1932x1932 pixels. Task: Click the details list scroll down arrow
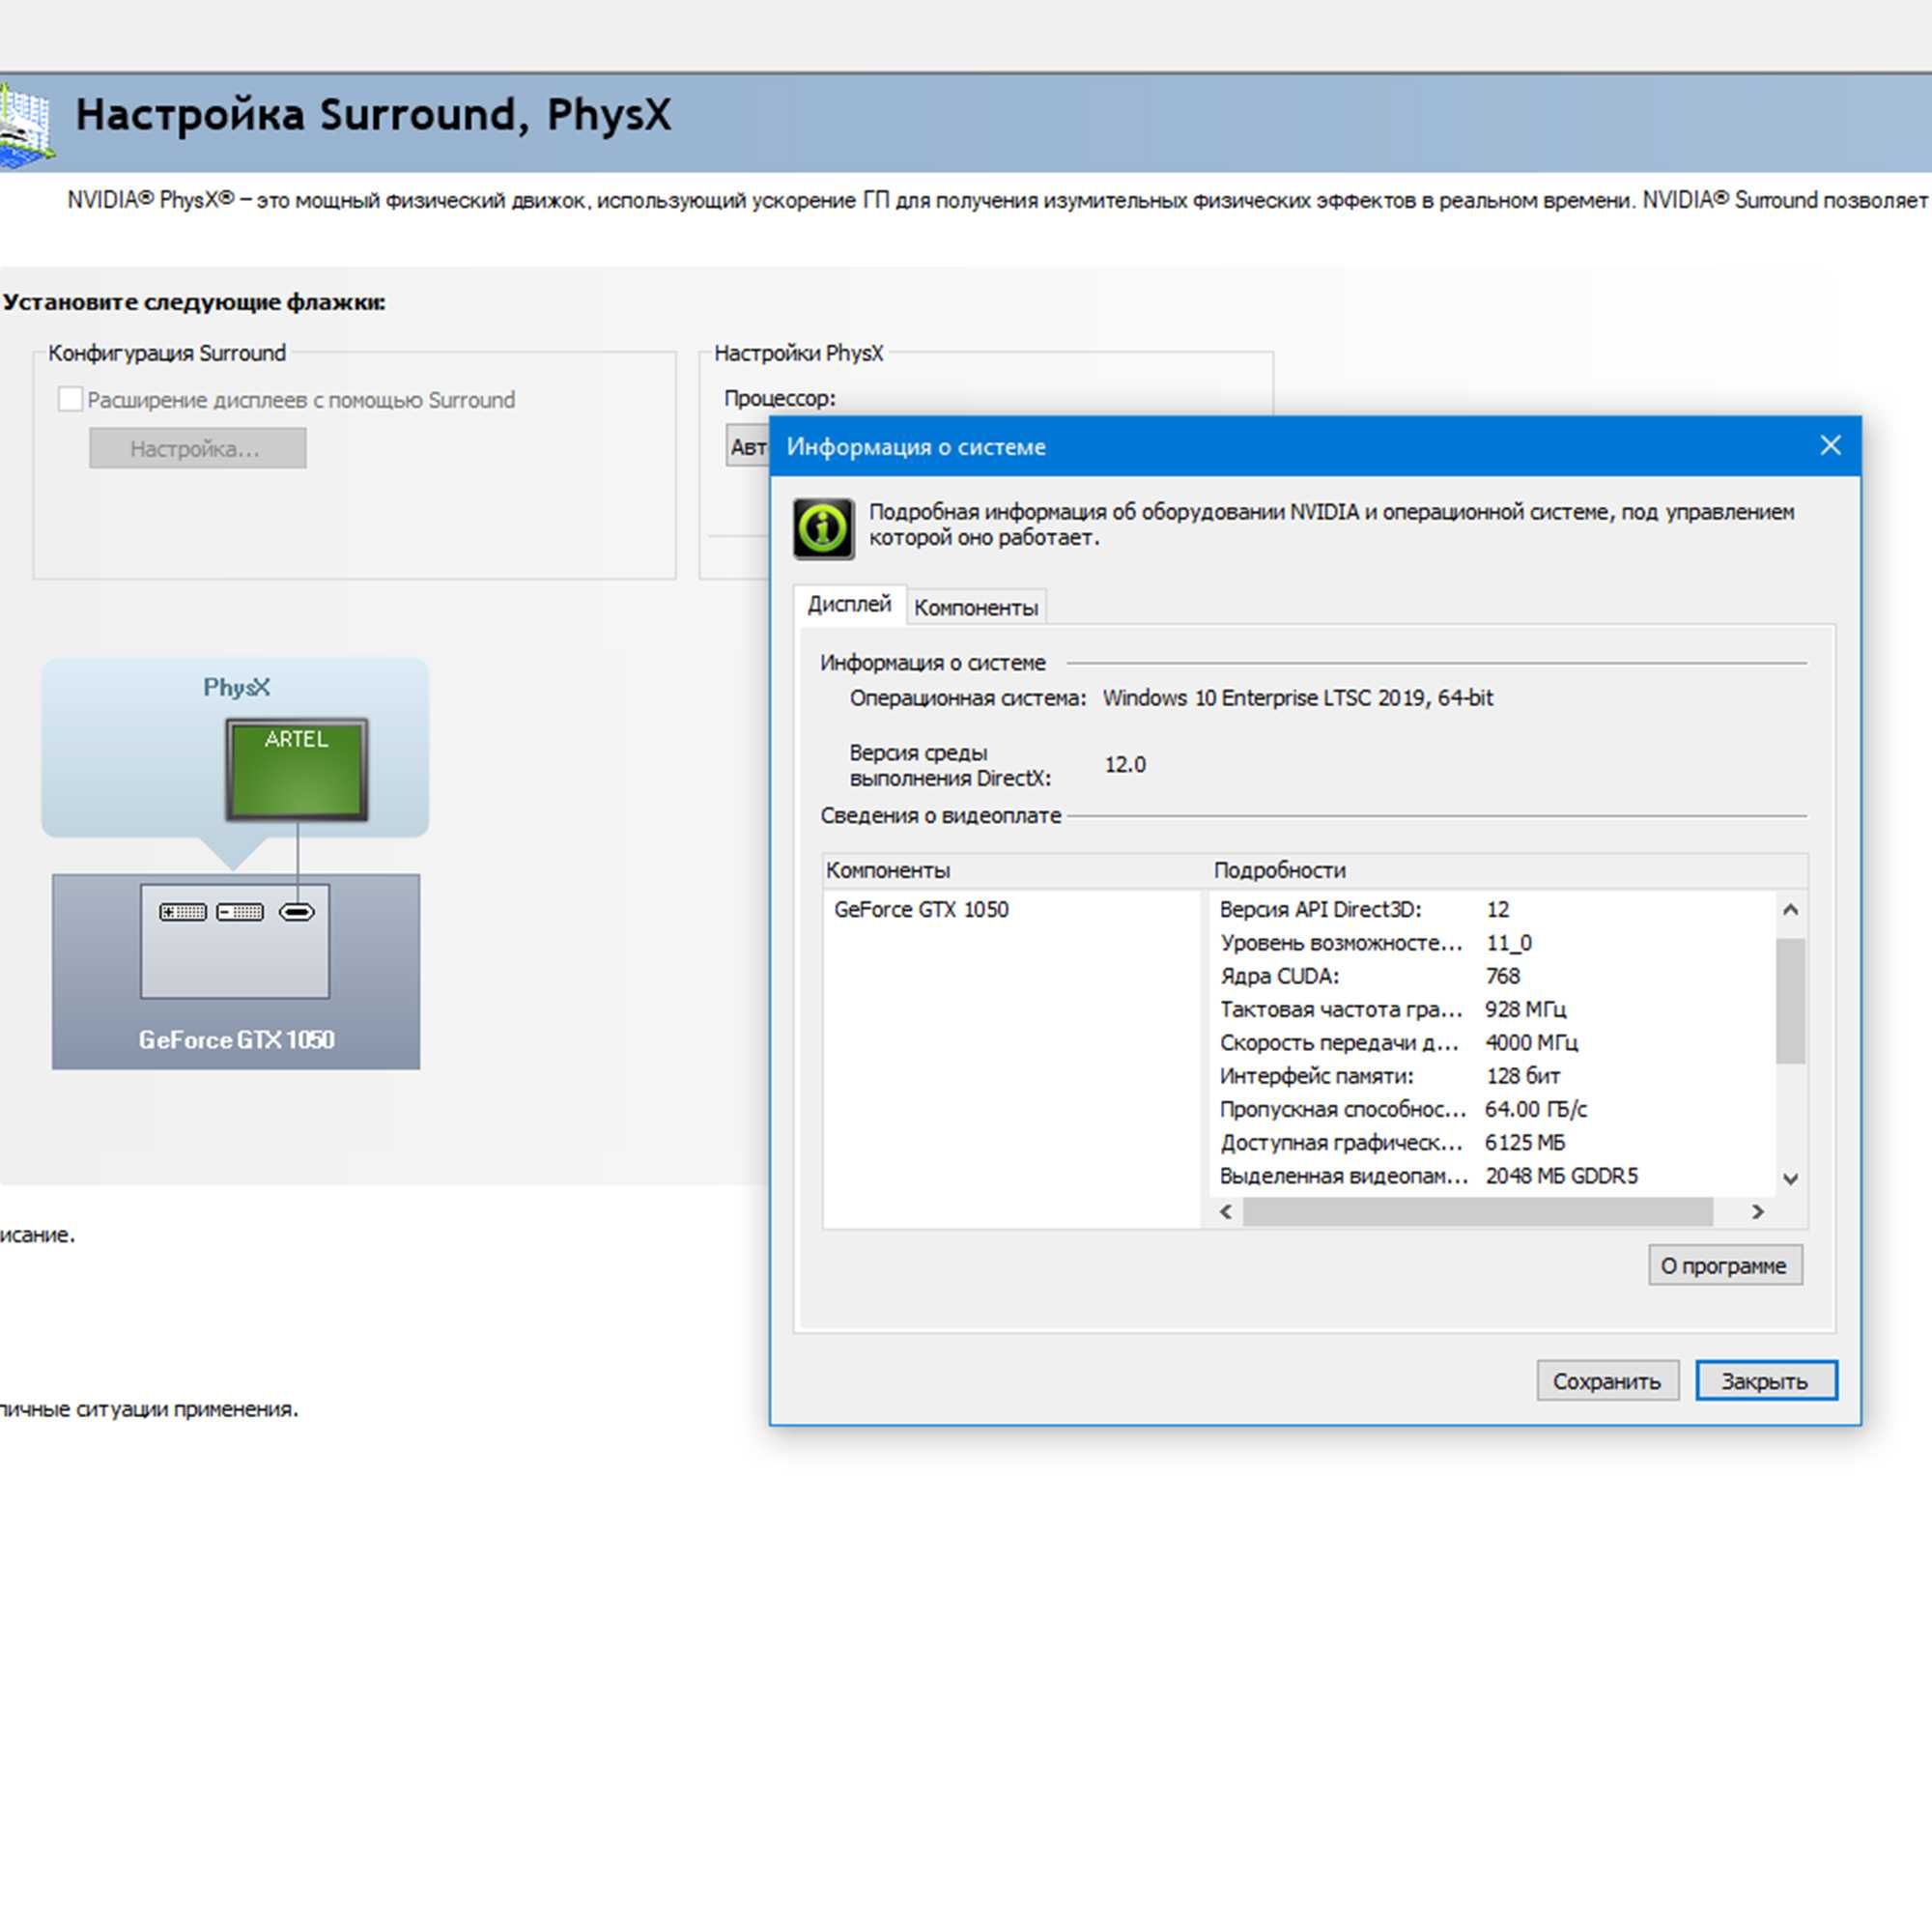1791,1179
